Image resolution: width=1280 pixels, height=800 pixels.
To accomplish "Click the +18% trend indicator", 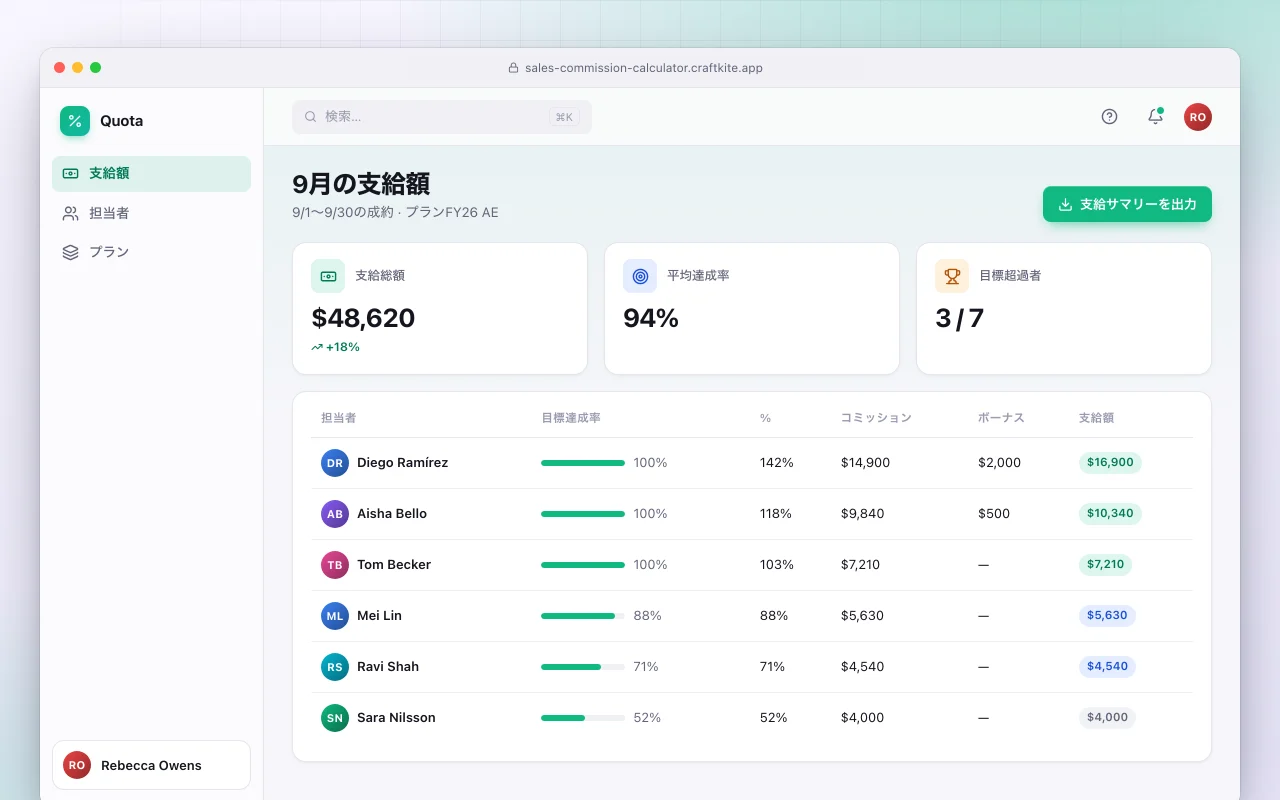I will [335, 347].
